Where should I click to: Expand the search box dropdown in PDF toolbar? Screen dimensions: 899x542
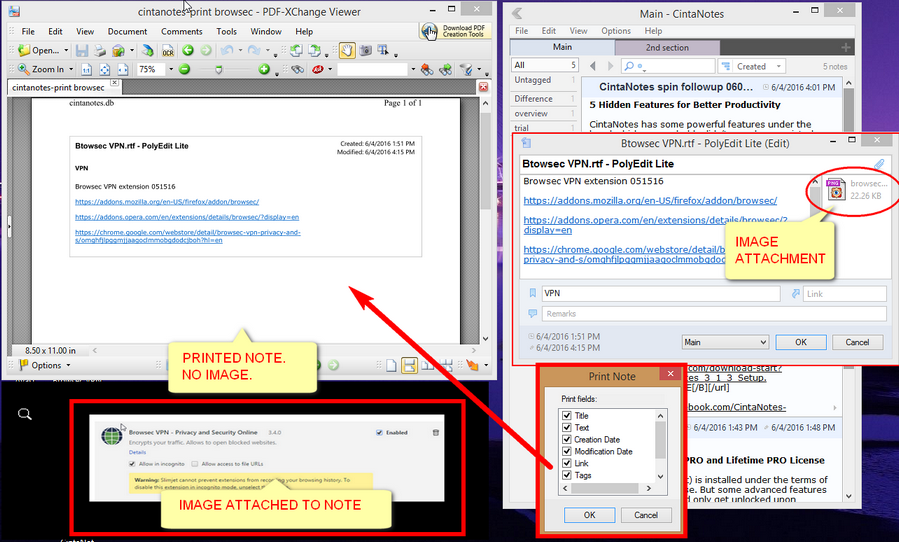pyautogui.click(x=413, y=69)
